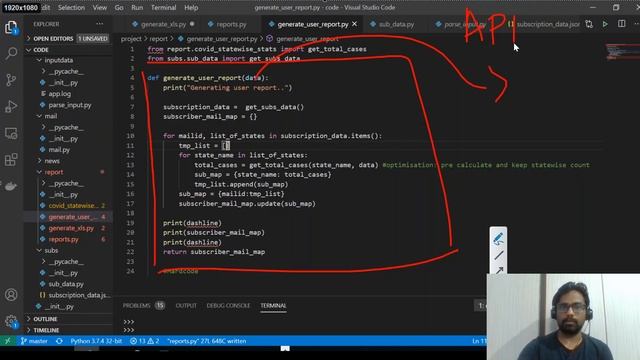
Task: Open the Help menu
Action: pyautogui.click(x=191, y=8)
